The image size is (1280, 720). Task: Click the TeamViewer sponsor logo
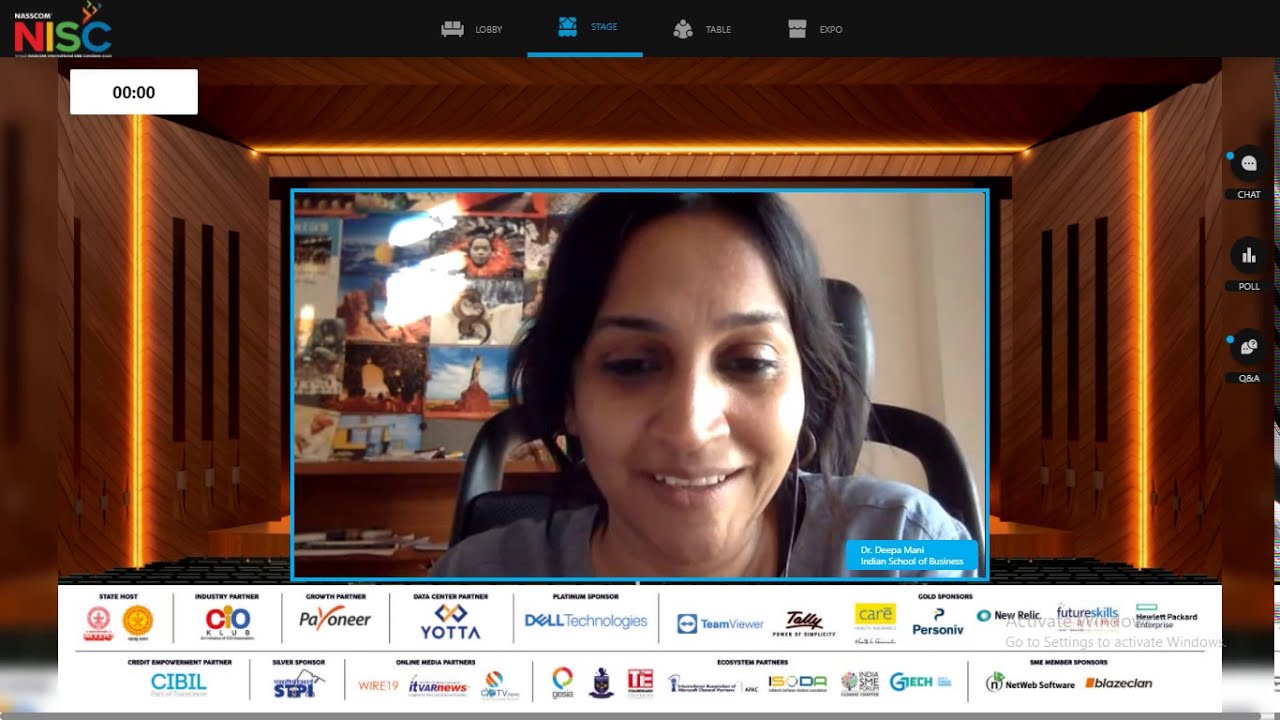[x=720, y=623]
